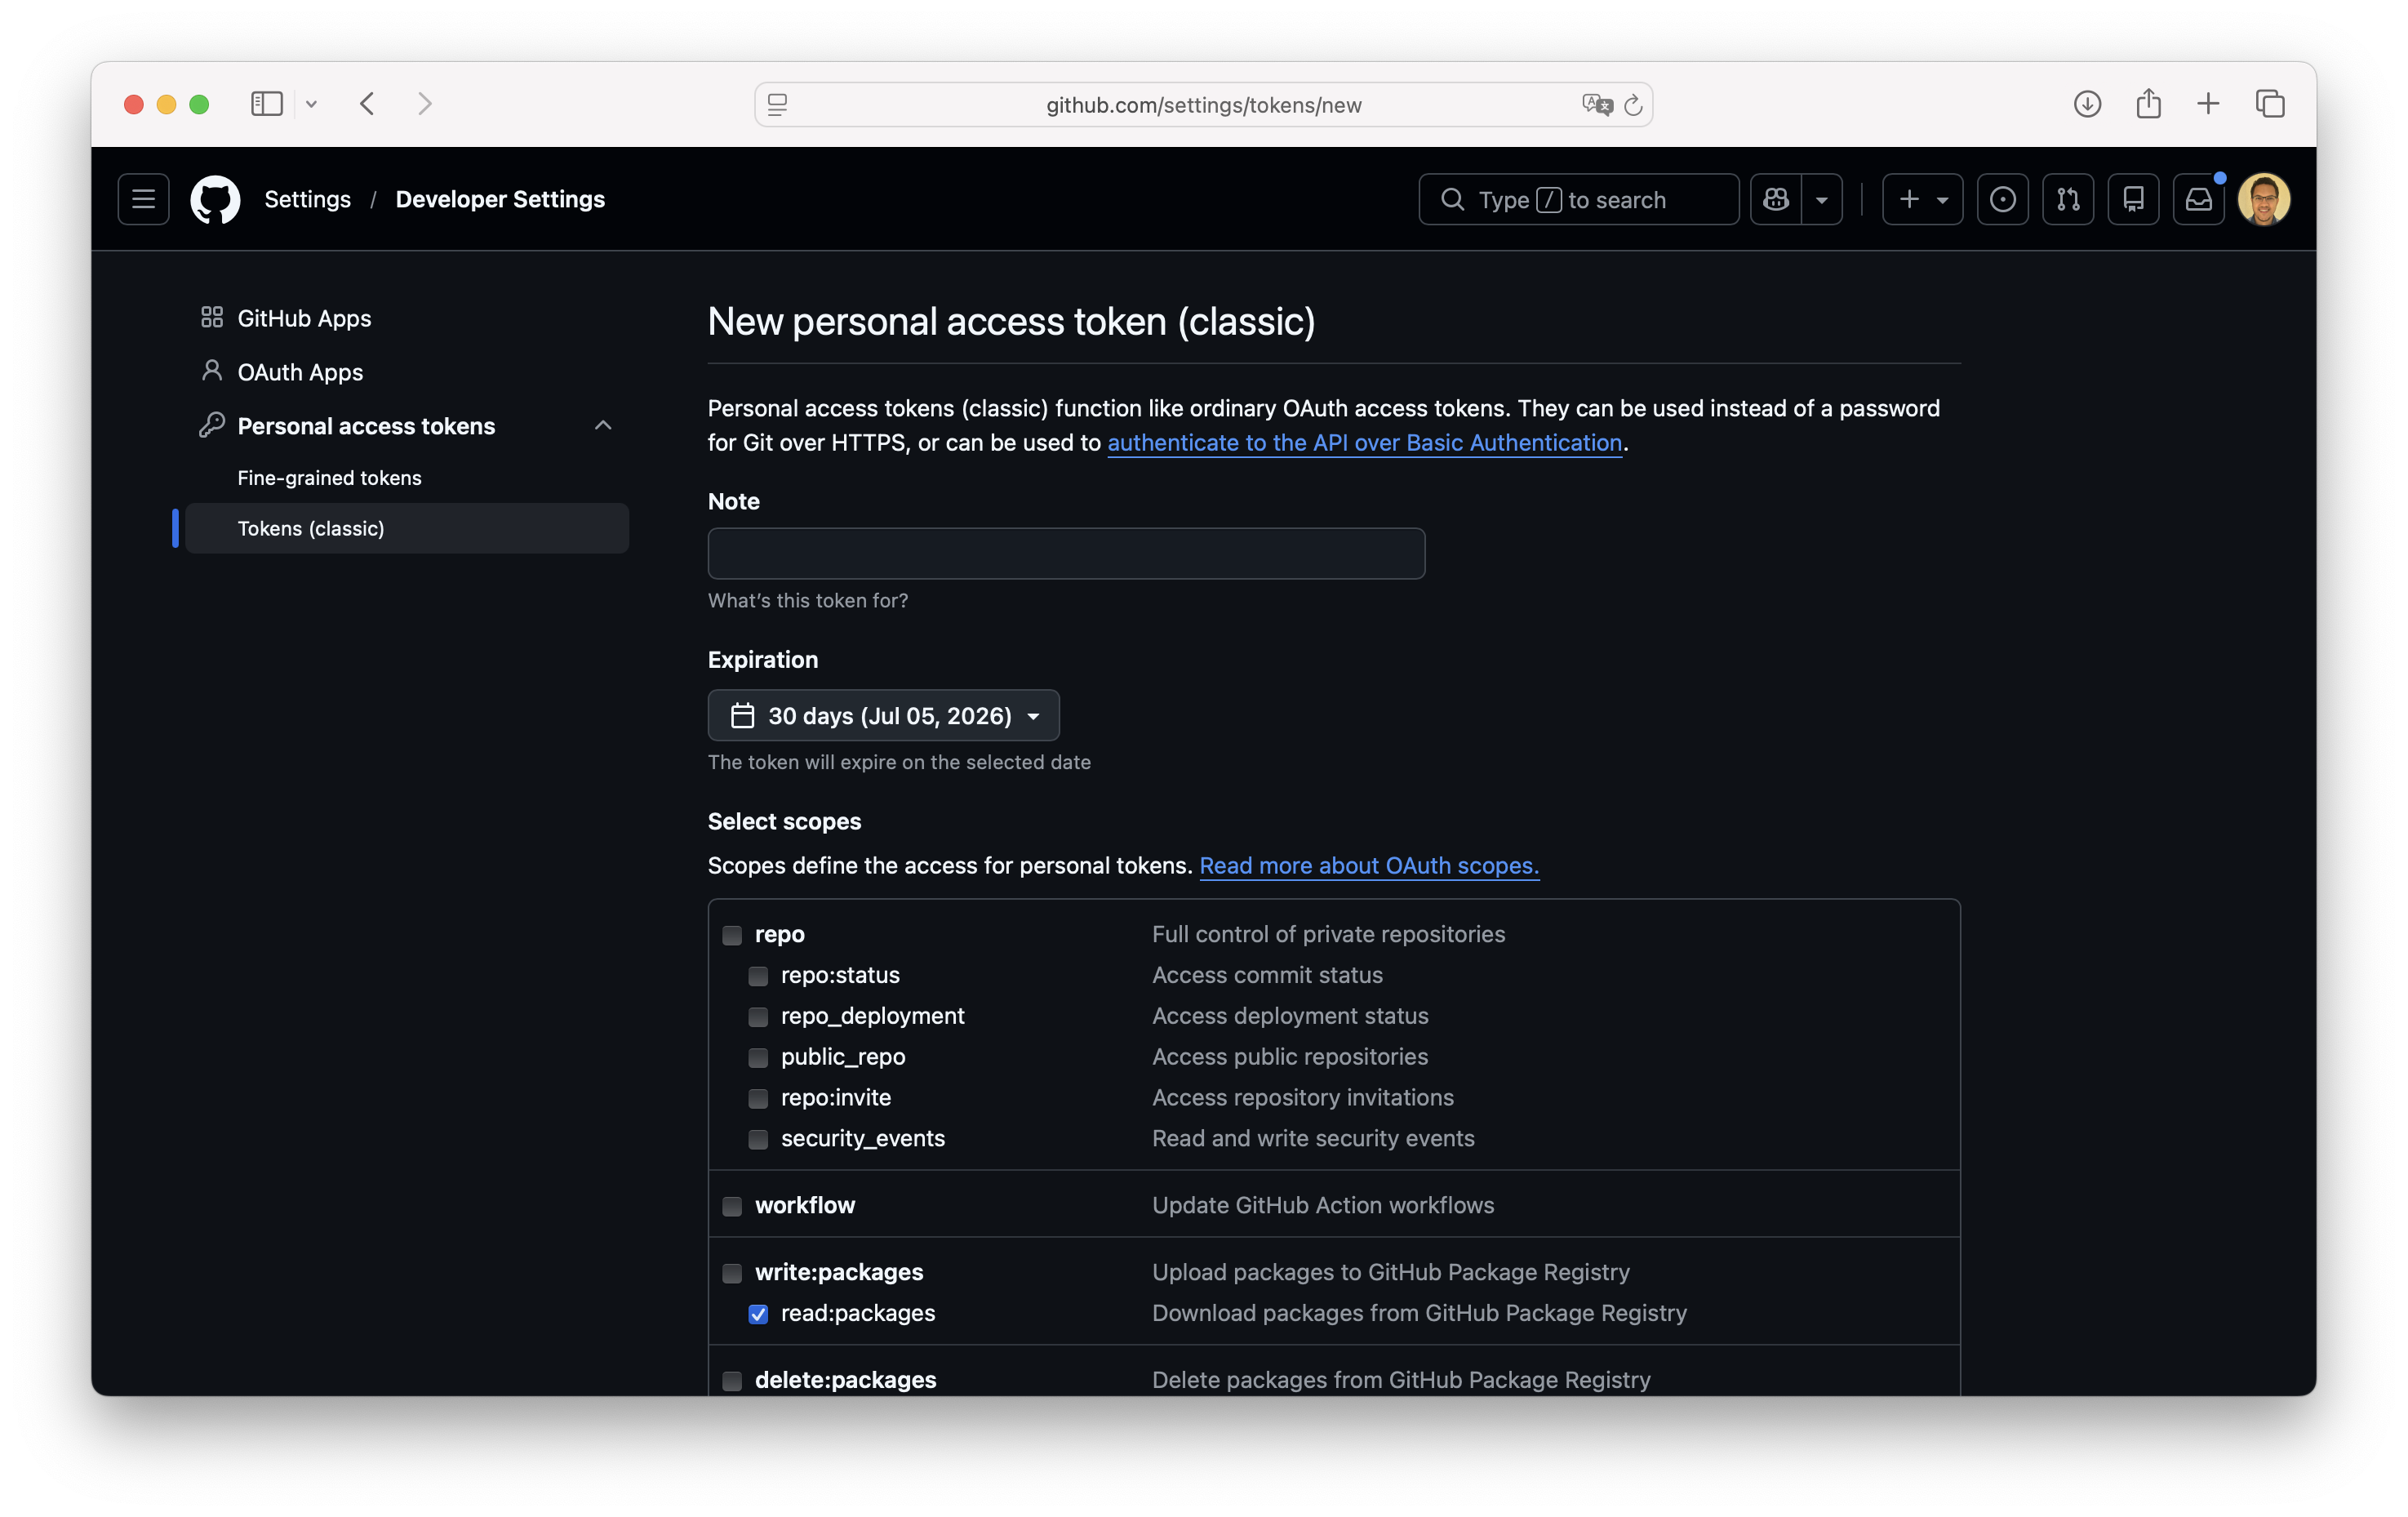Open the user profile avatar menu

[2264, 199]
